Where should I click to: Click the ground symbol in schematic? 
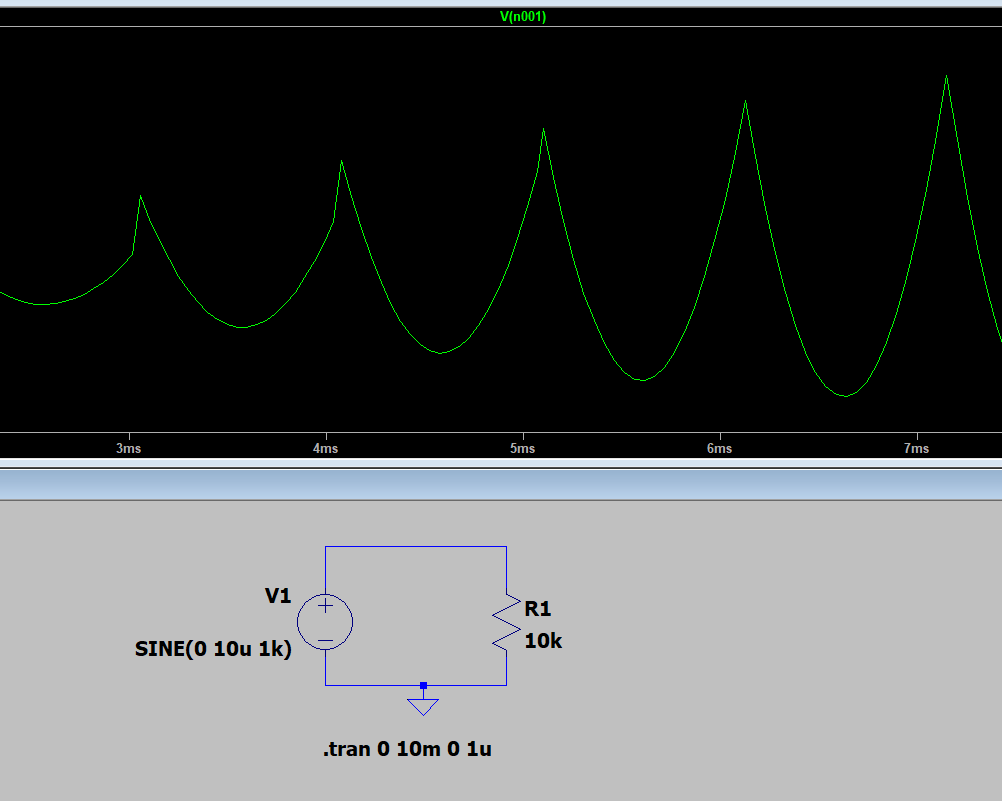(423, 706)
